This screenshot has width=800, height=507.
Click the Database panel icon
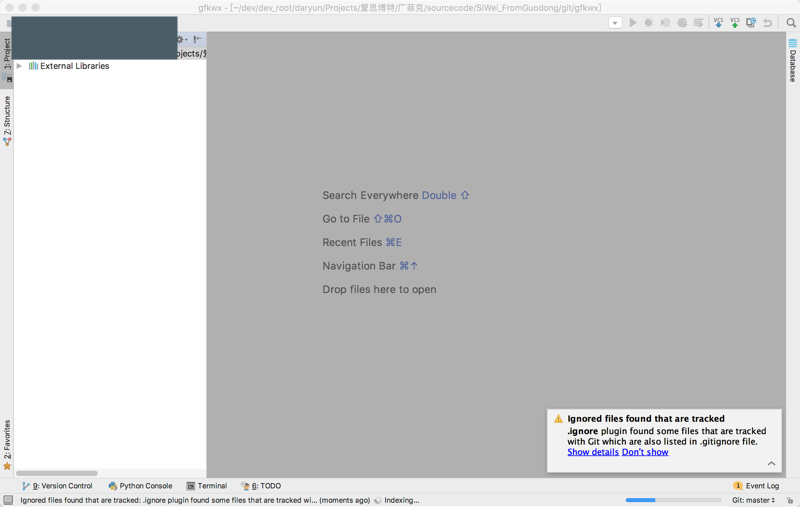793,43
